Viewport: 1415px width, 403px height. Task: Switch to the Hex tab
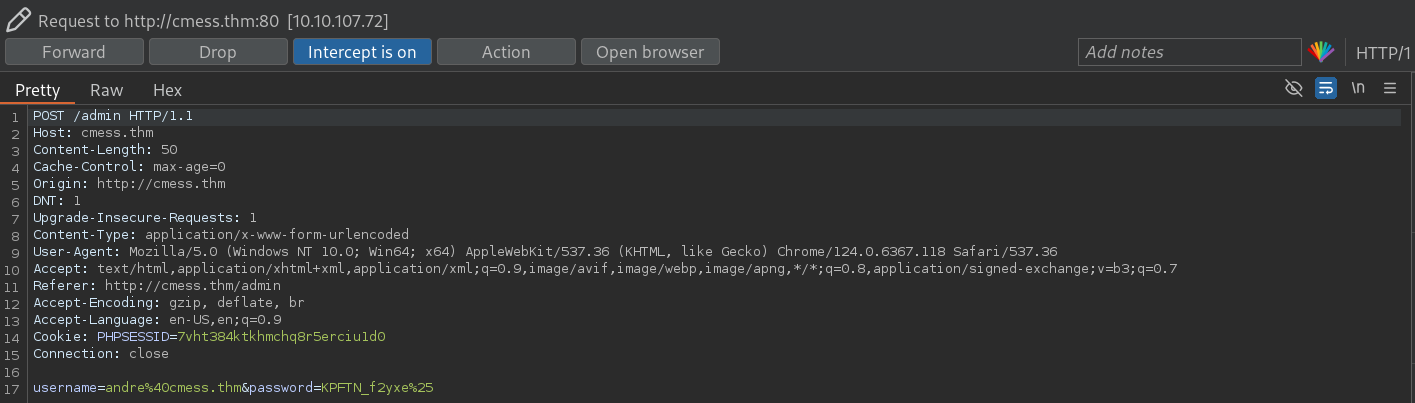click(x=167, y=90)
